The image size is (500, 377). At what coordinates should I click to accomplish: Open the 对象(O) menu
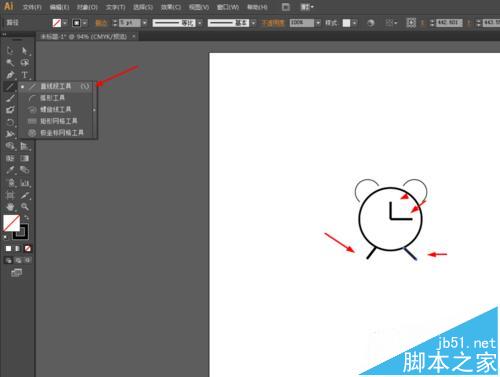point(87,7)
